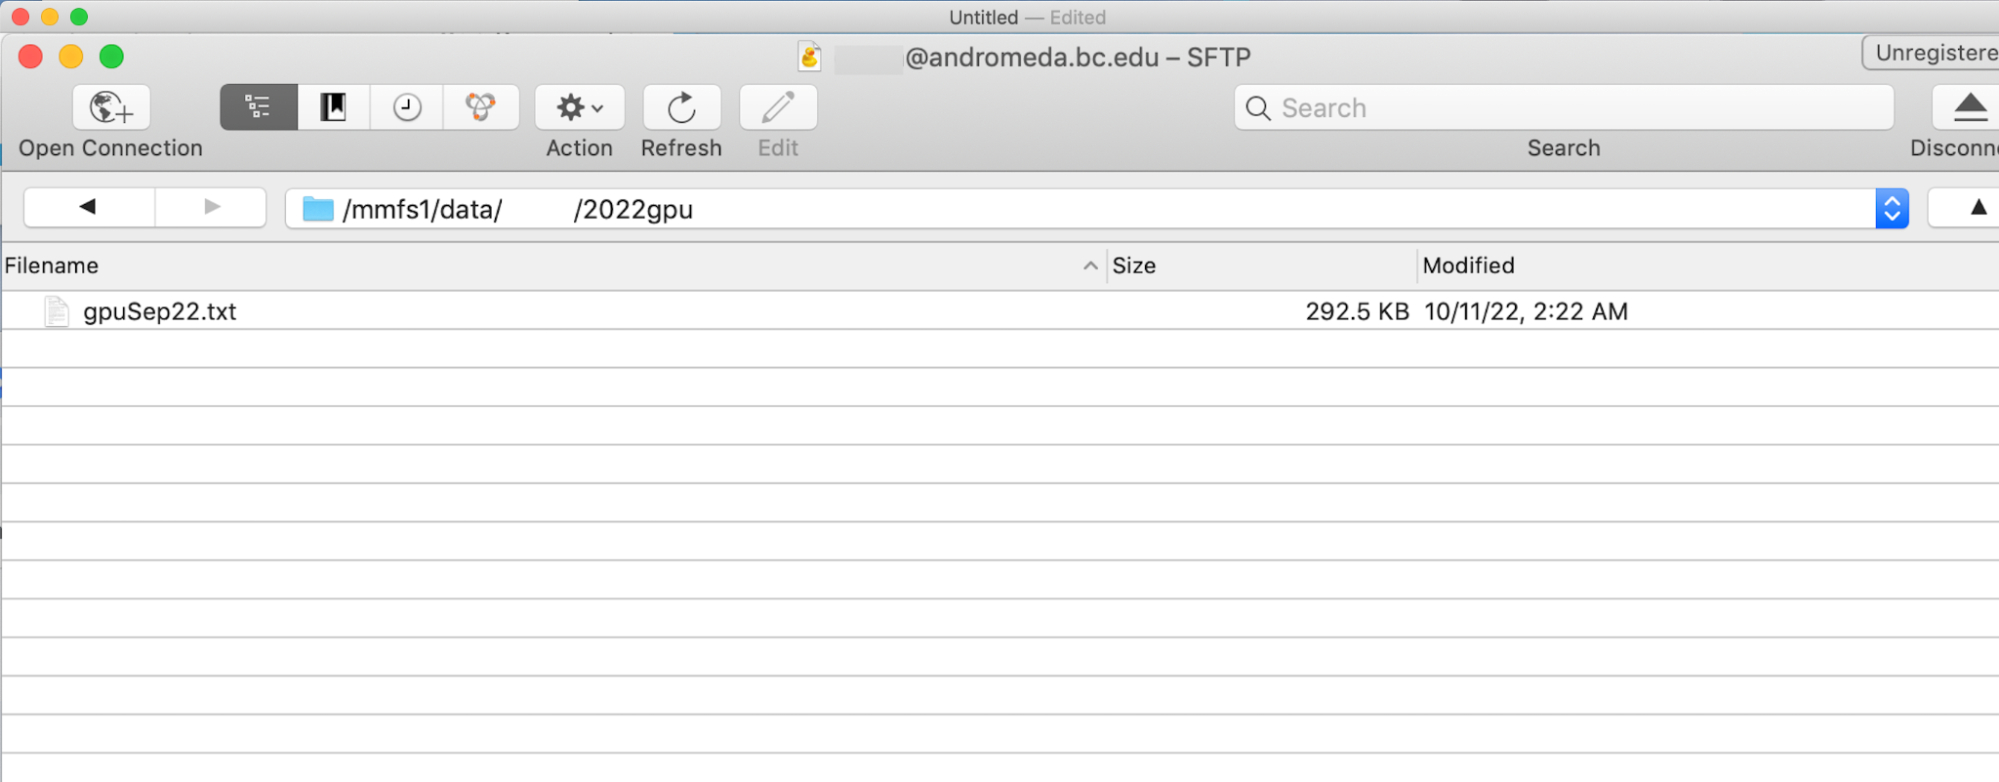Open the Action gear dropdown menu

click(579, 108)
